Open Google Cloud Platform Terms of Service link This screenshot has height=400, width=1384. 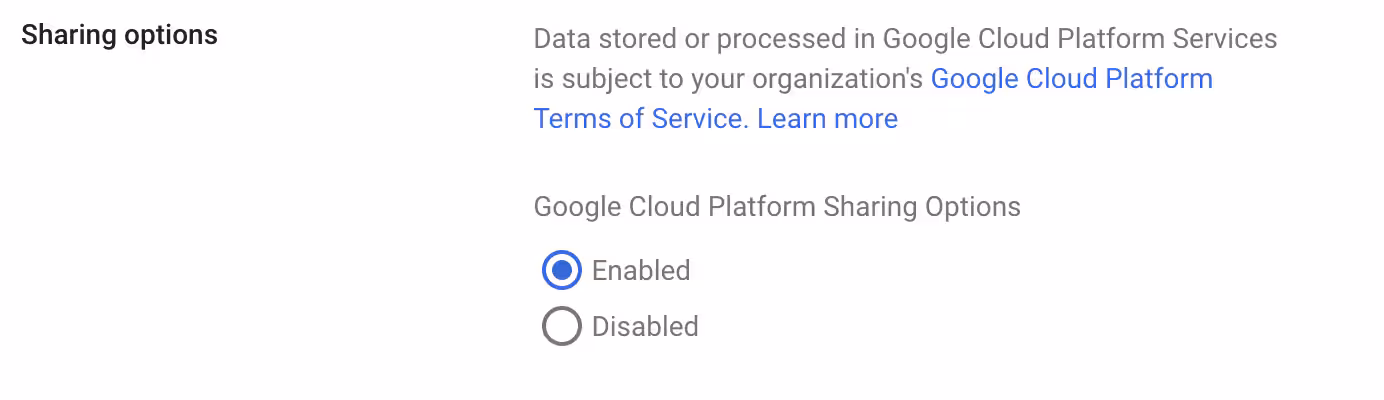coord(1071,79)
